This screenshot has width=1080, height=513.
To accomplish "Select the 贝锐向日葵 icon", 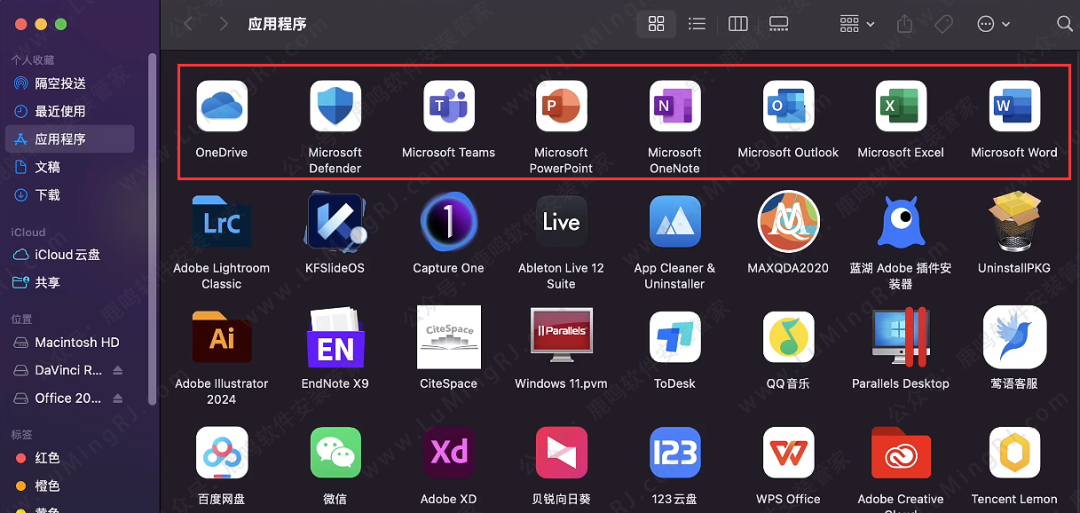I will point(561,452).
